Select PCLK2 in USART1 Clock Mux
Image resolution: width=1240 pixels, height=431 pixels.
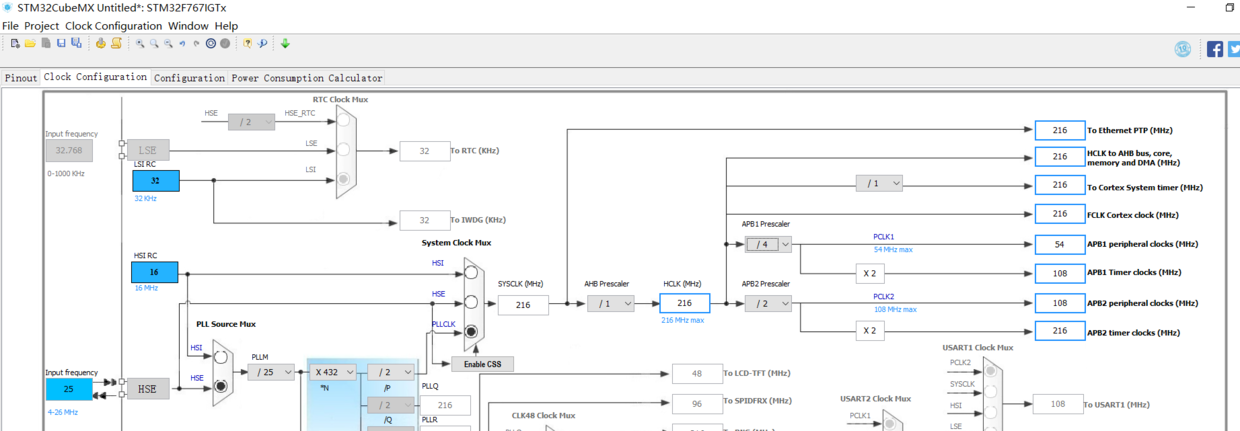(x=990, y=371)
